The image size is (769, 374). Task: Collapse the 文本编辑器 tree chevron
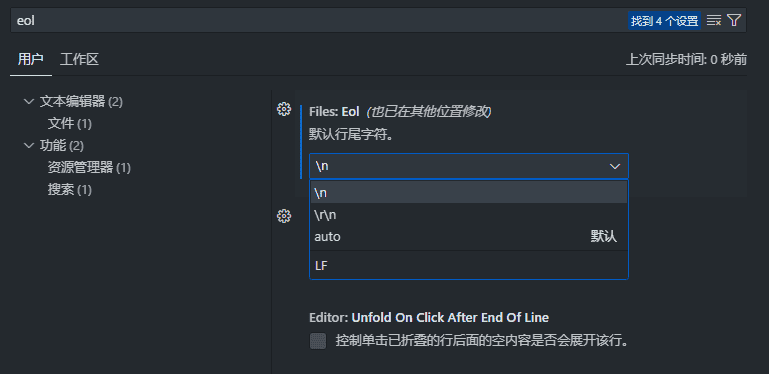click(x=29, y=102)
